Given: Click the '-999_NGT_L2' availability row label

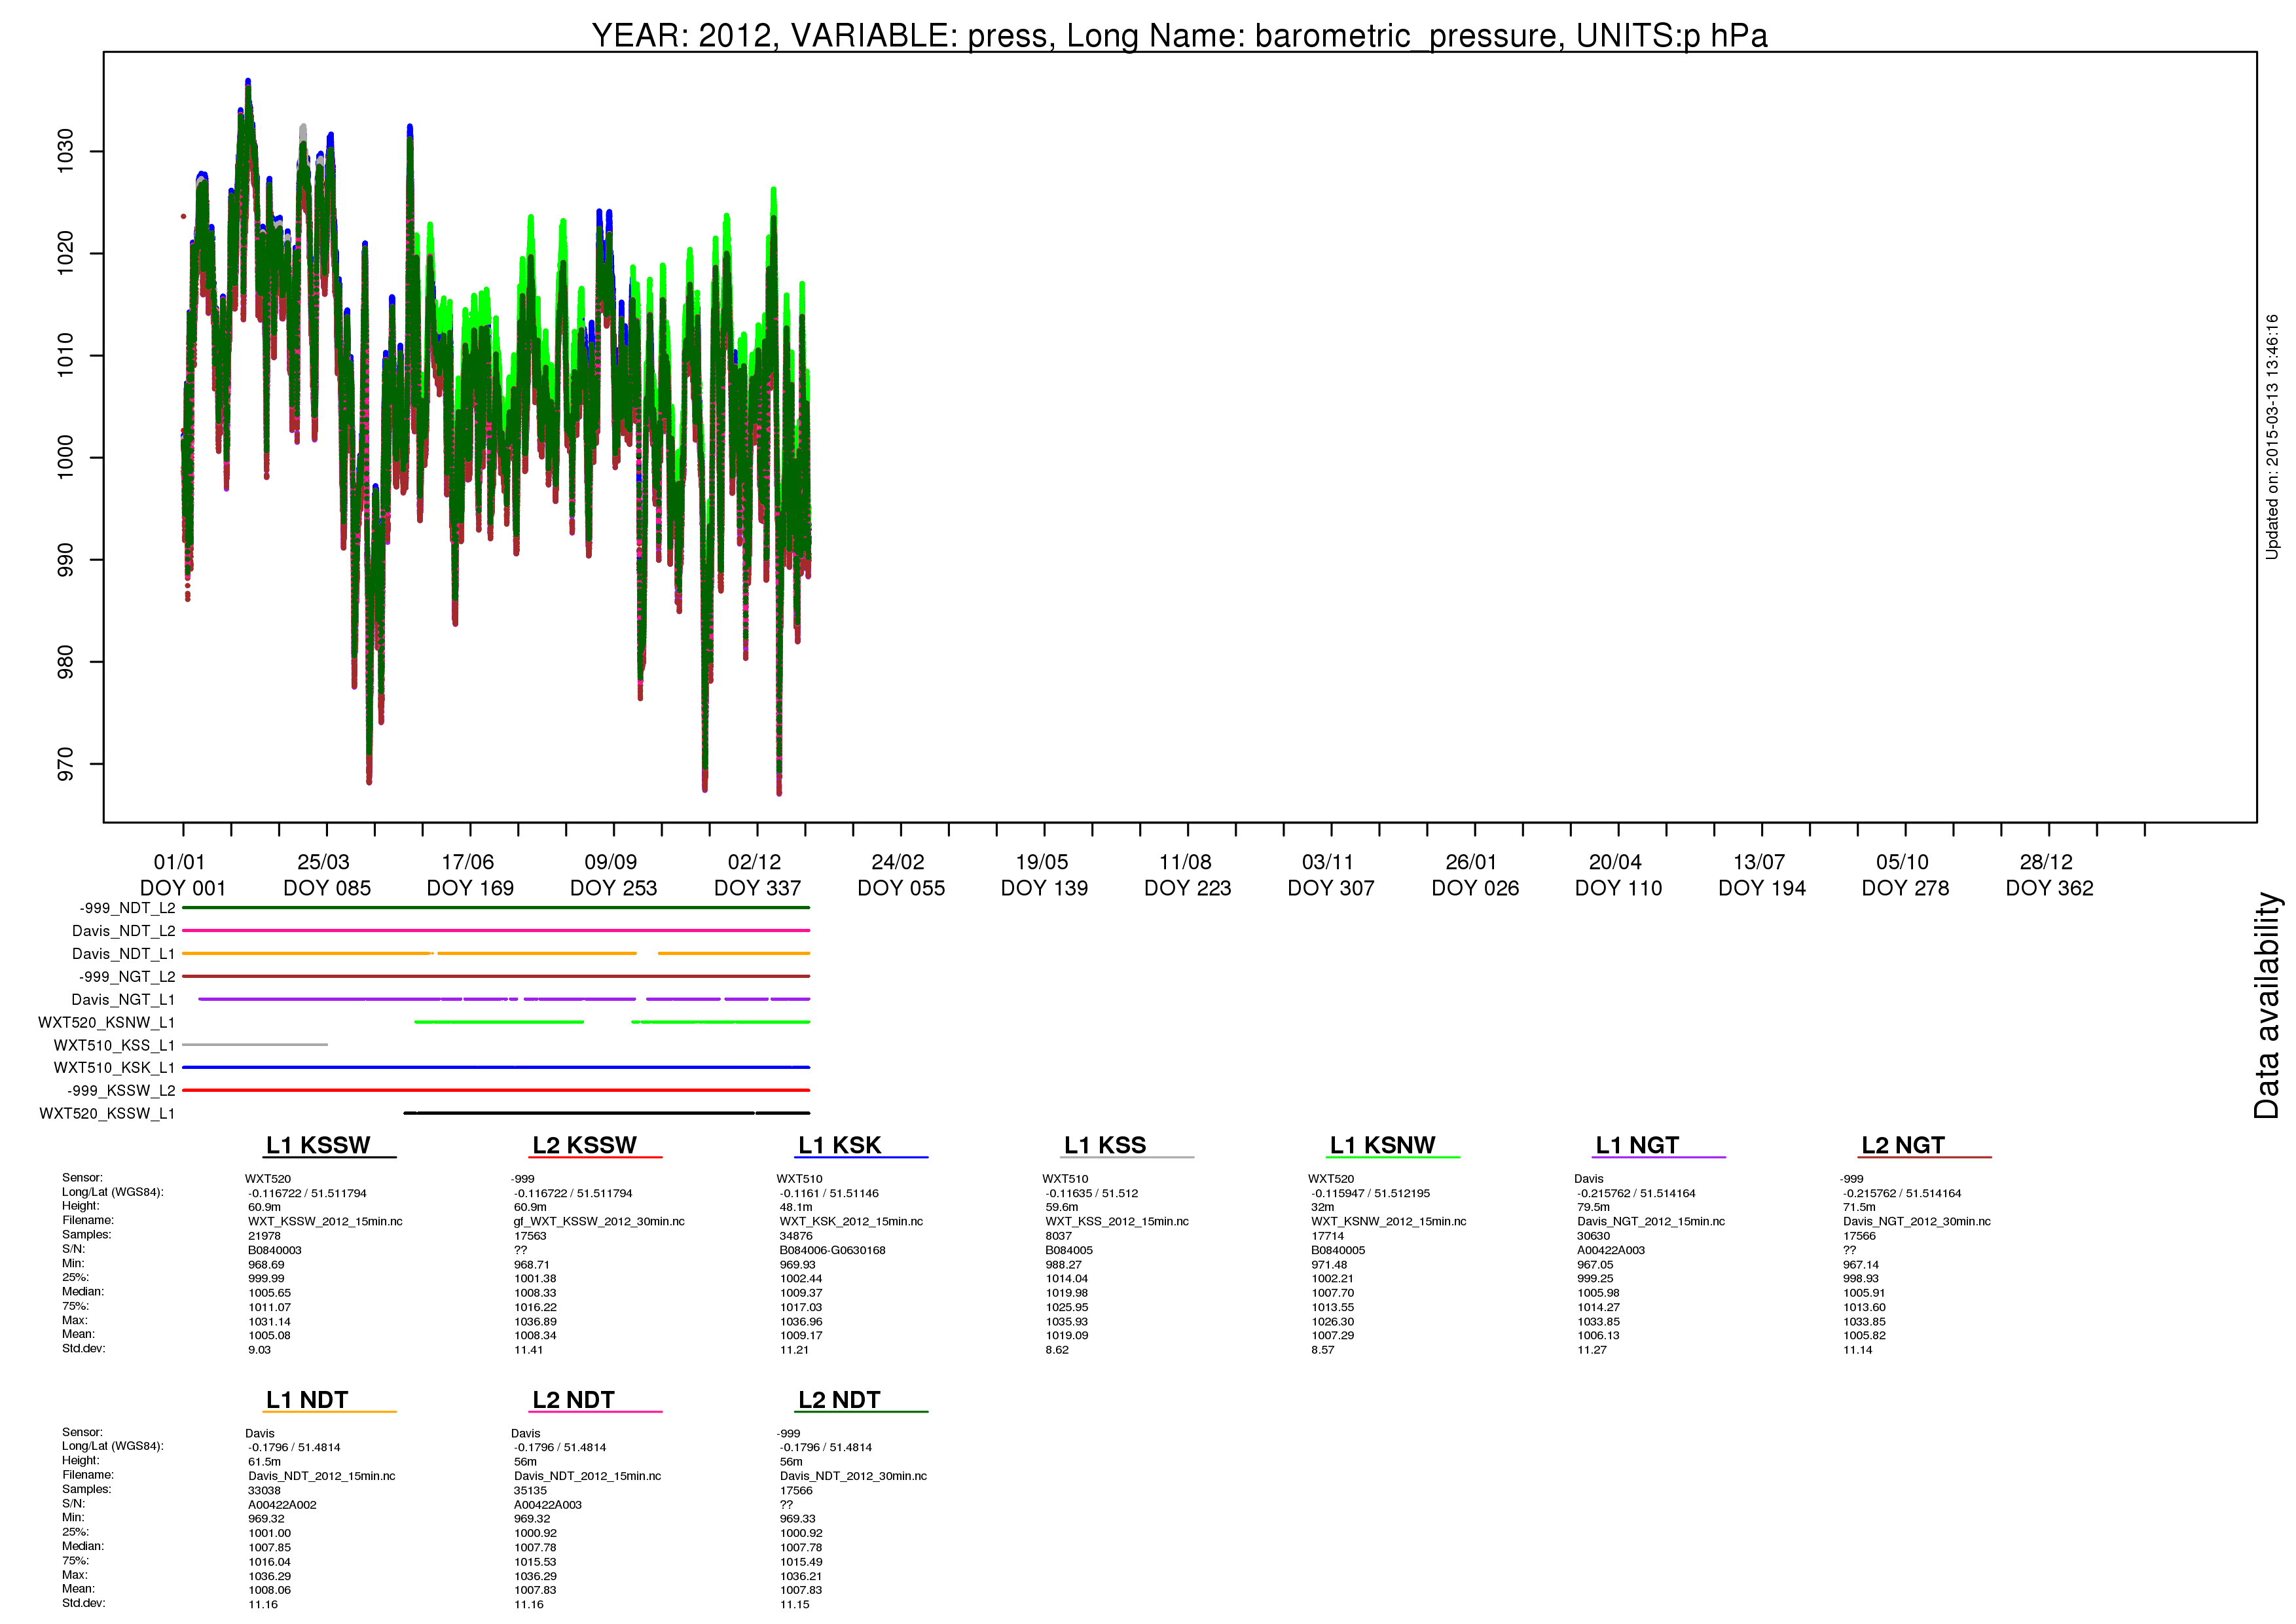Looking at the screenshot, I should click(x=127, y=977).
